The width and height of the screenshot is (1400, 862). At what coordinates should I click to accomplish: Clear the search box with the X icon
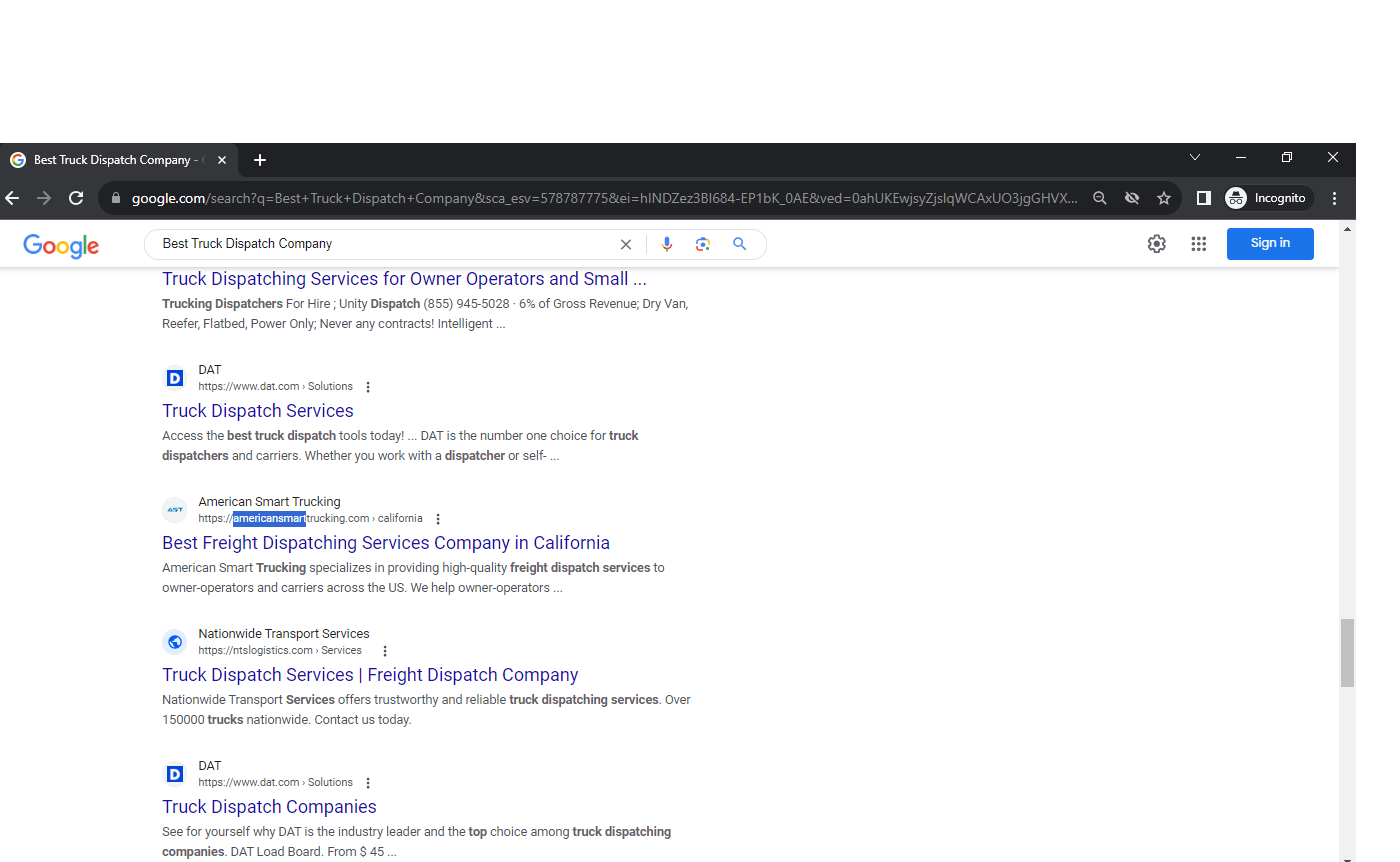(626, 244)
